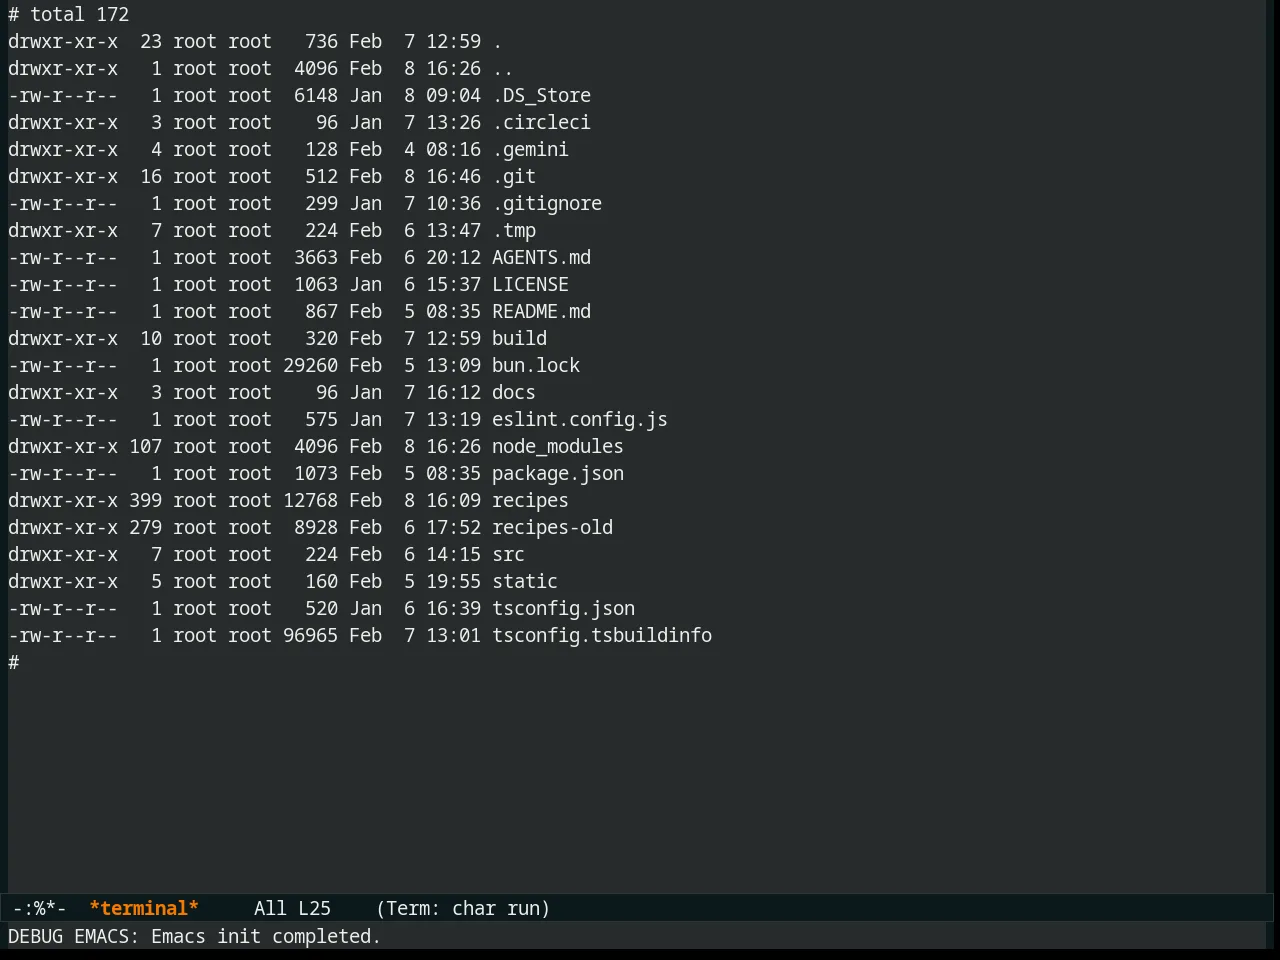This screenshot has width=1280, height=960.
Task: Select README.md in the listing
Action: pos(541,312)
